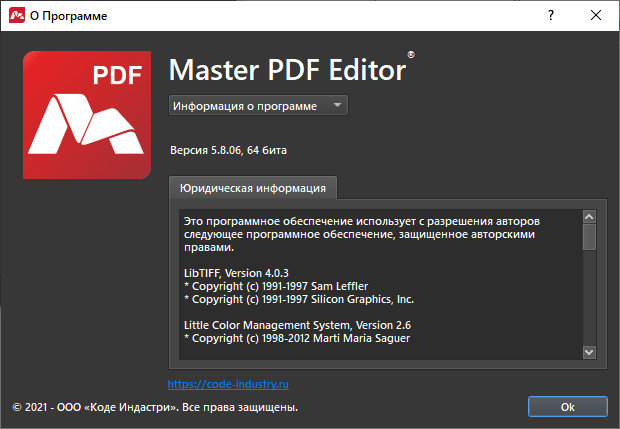The image size is (620, 429).
Task: Click the Master PDF Editor heading text
Action: click(x=287, y=70)
